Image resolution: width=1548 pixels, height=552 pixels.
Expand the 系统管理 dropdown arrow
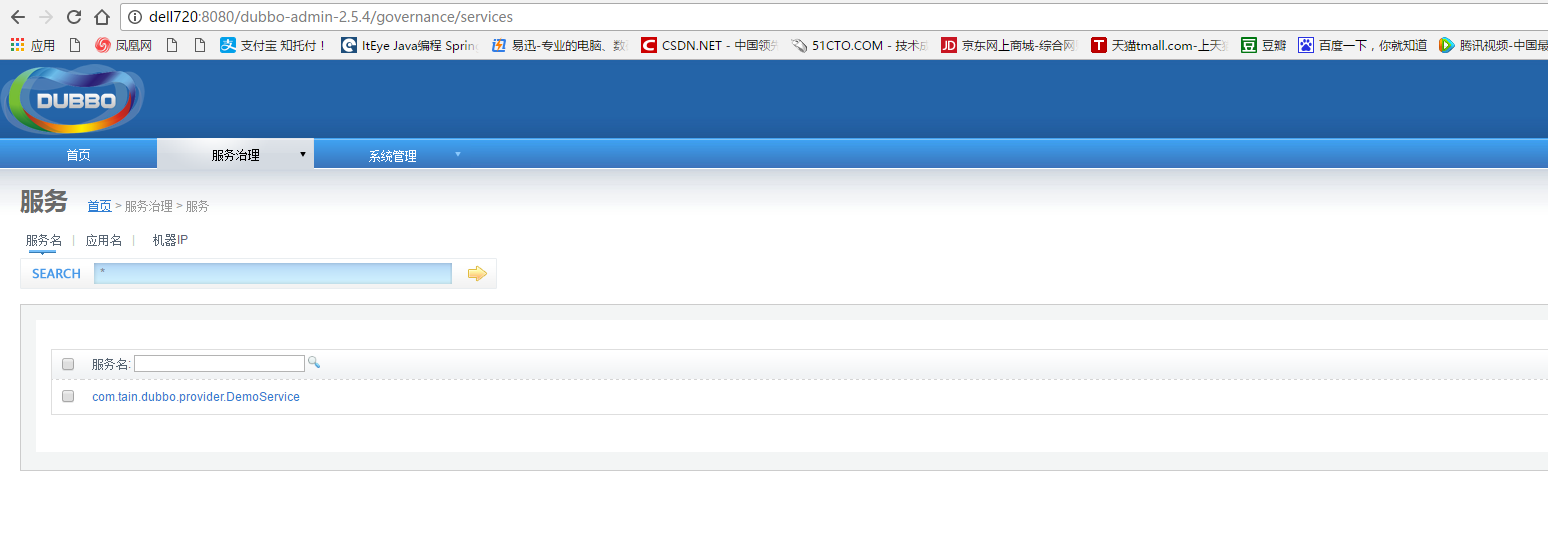(458, 154)
